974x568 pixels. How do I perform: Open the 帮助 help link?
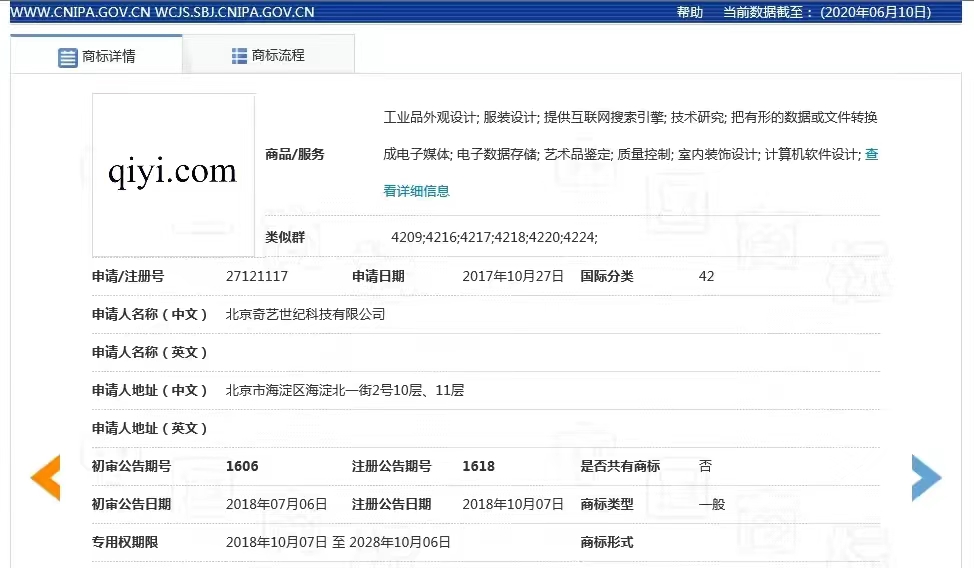[x=690, y=12]
